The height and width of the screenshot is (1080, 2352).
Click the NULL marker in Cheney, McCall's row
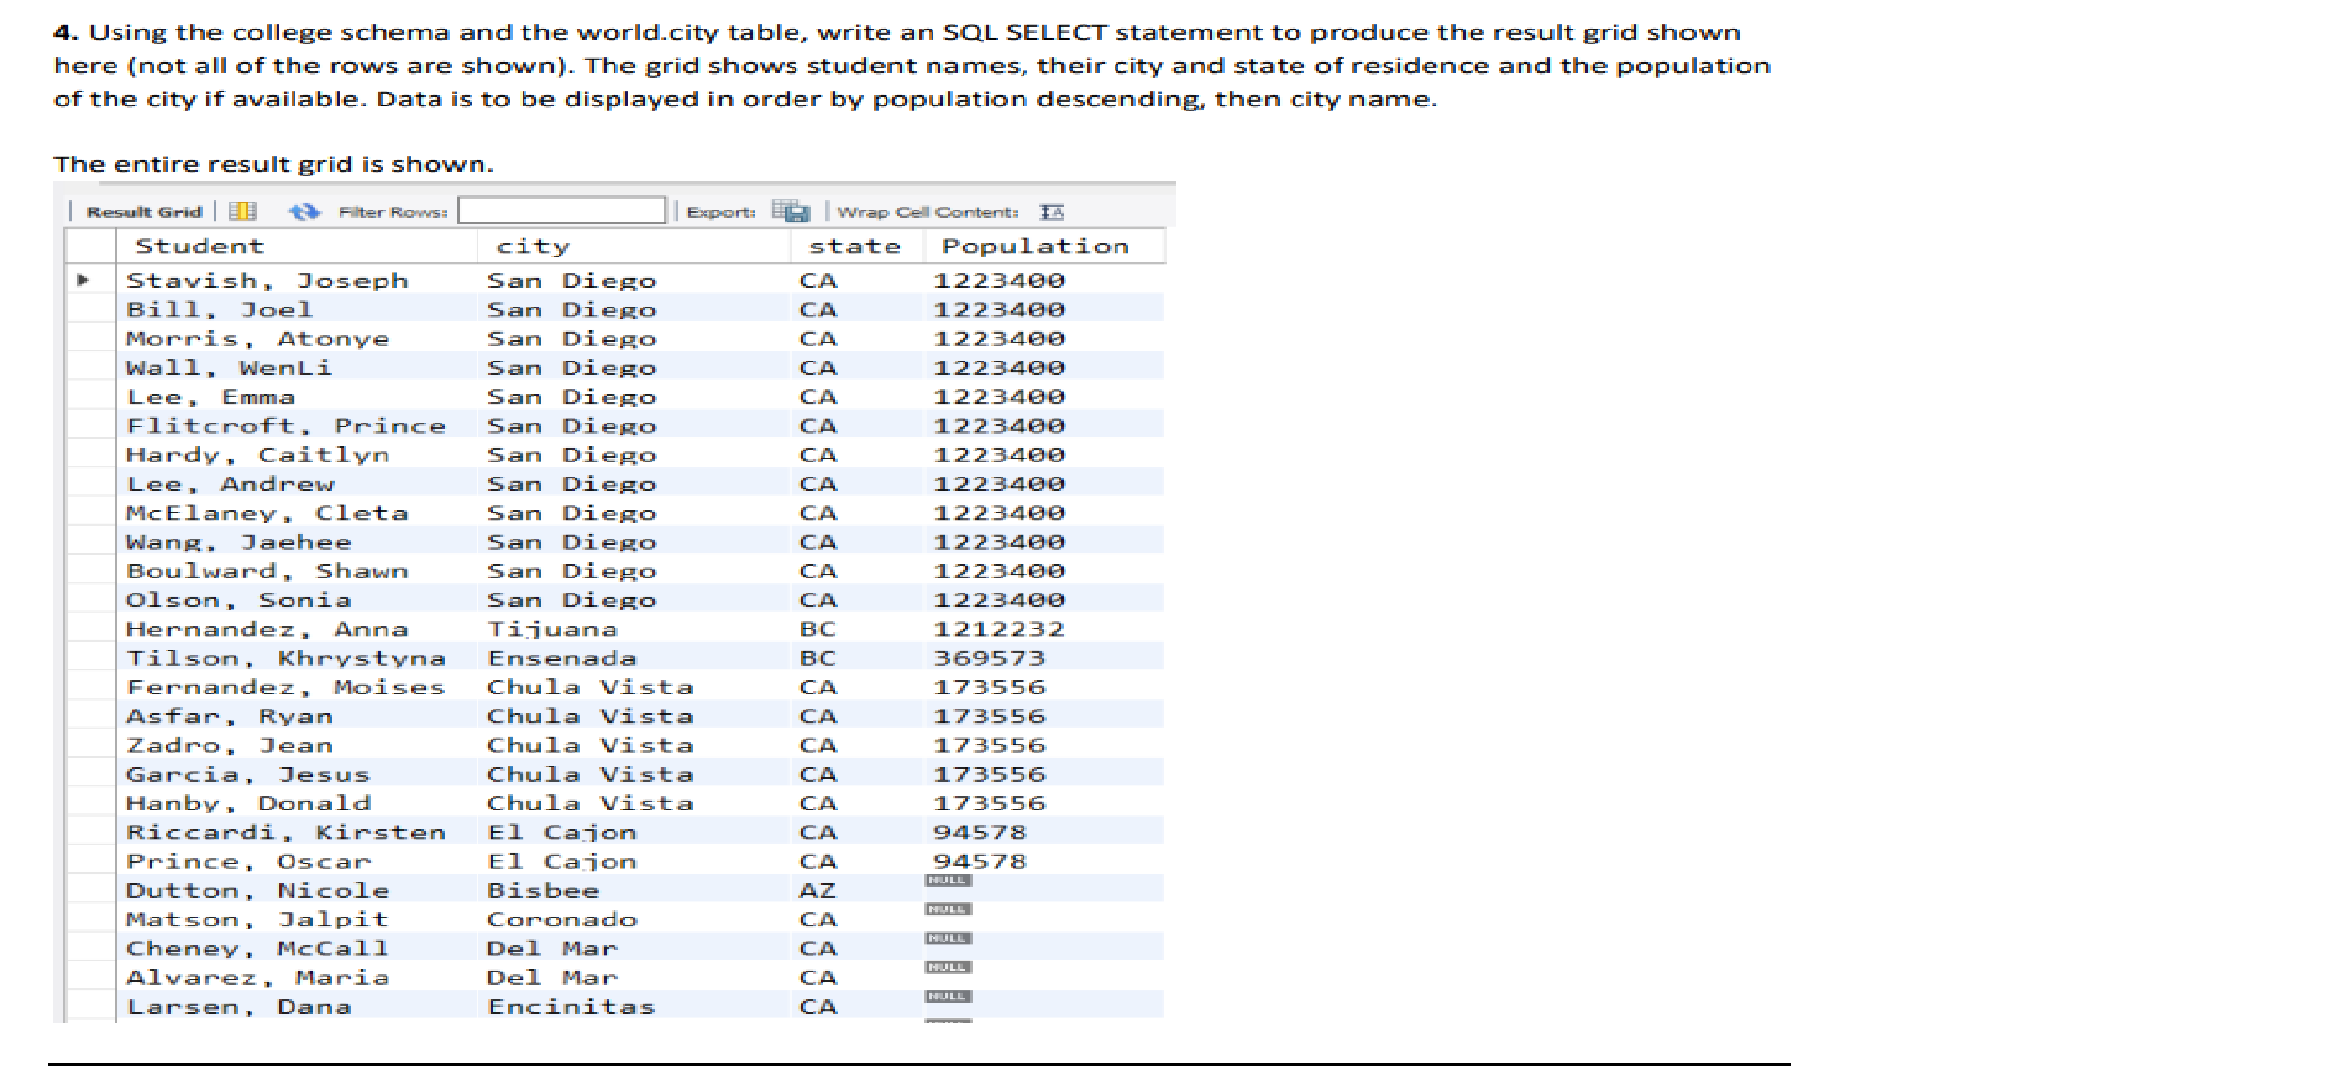(x=947, y=939)
